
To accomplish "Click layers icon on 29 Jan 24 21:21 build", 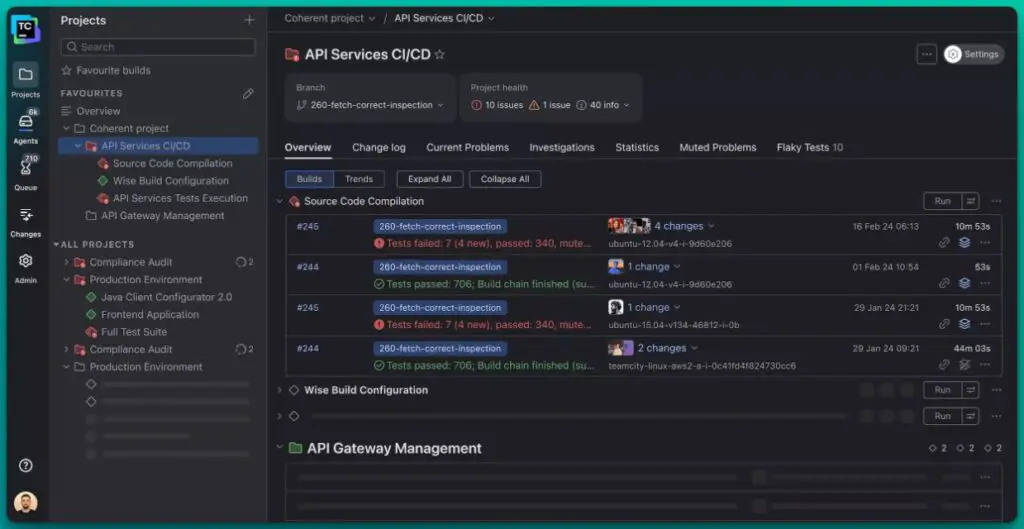I will (x=965, y=324).
